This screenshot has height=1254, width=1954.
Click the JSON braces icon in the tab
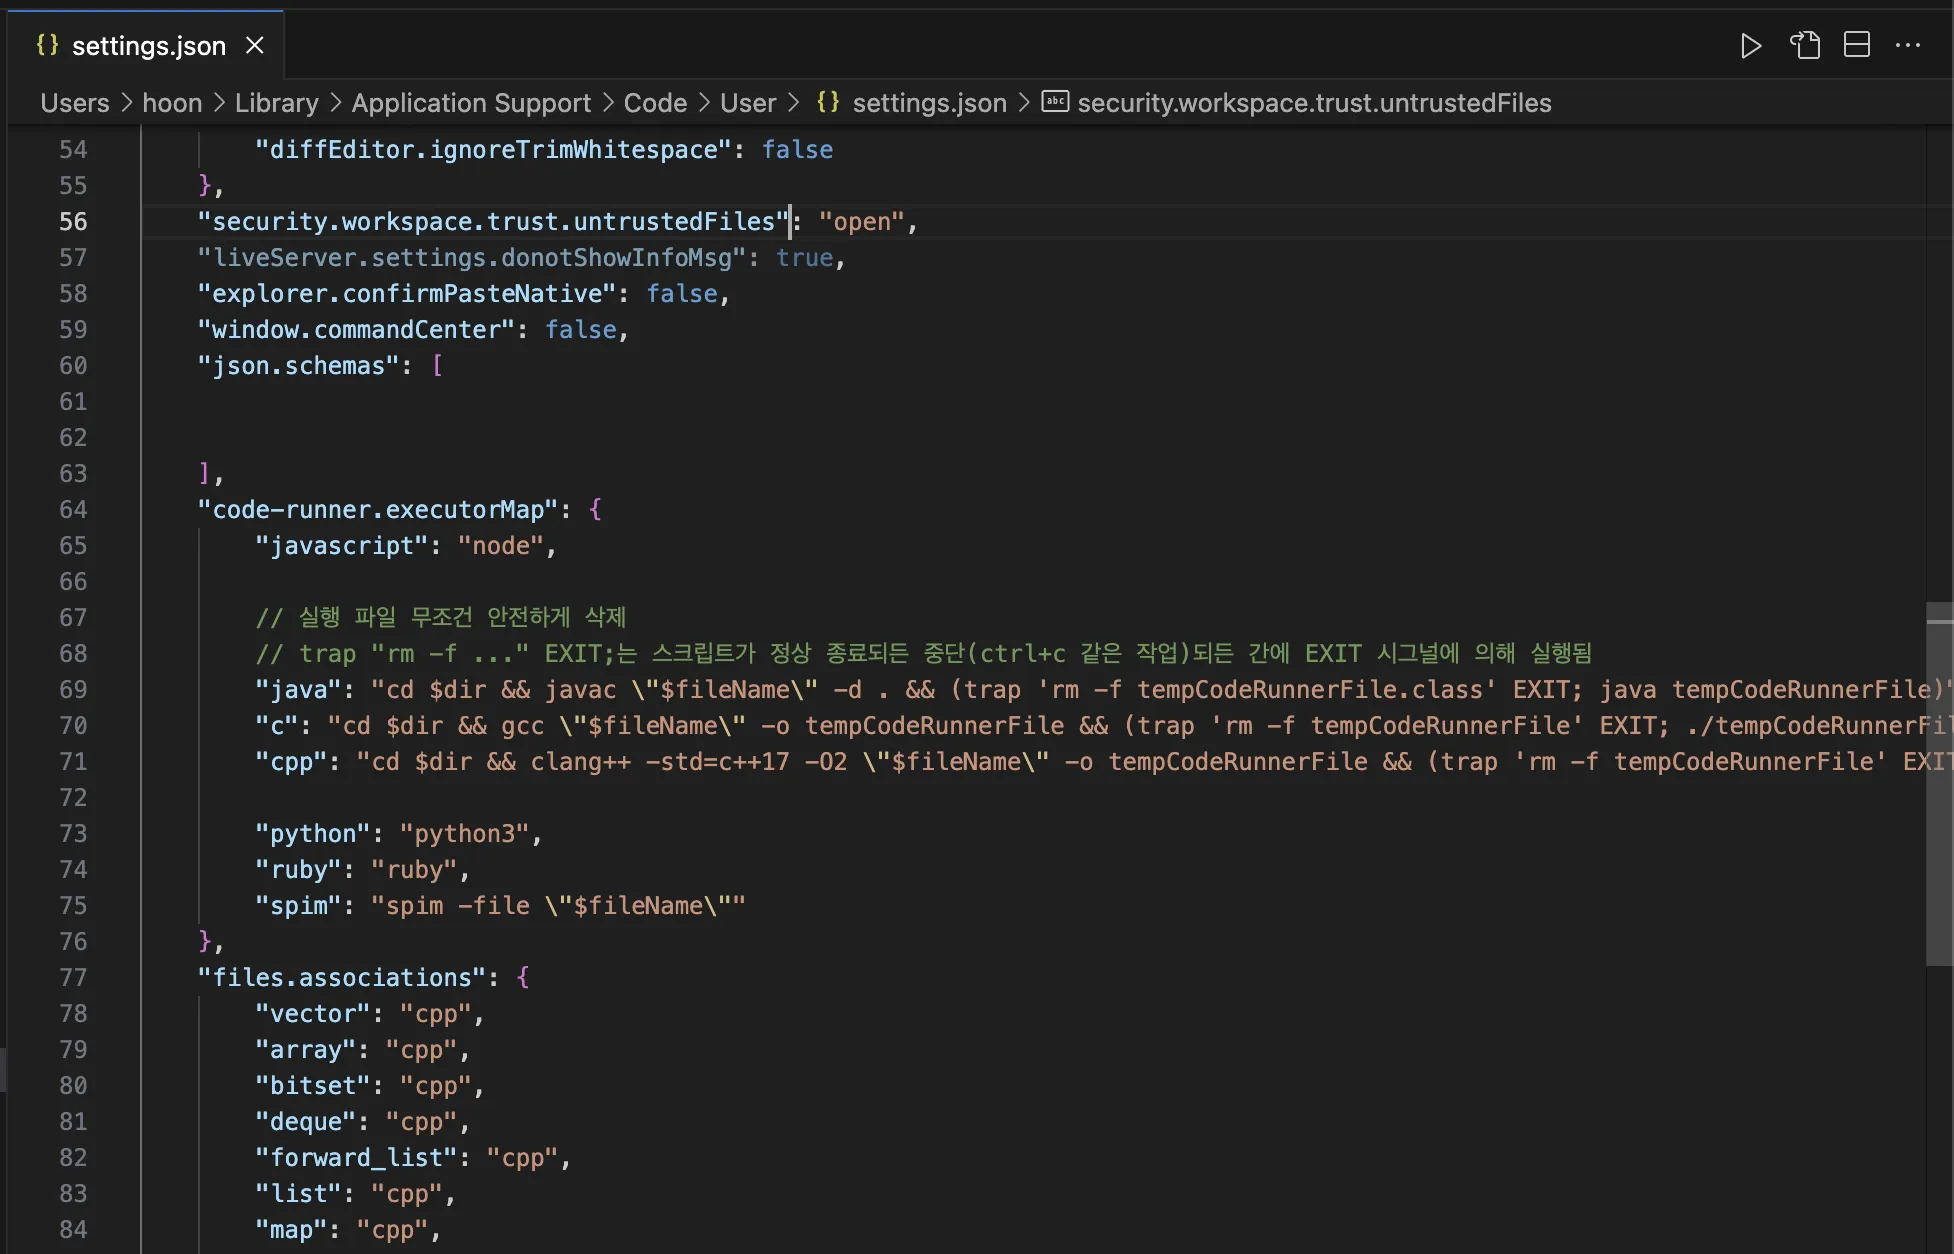click(x=47, y=45)
